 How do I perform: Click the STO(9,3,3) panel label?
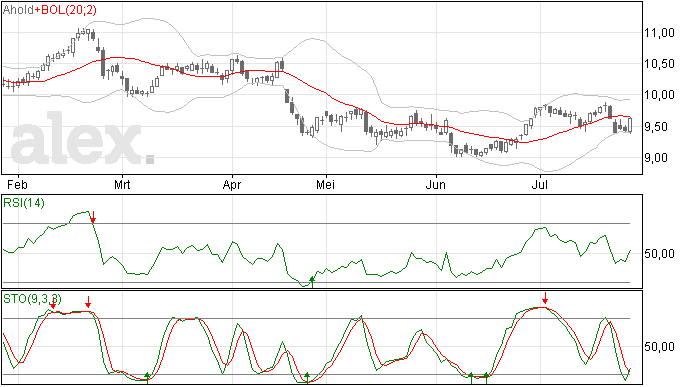pos(32,299)
